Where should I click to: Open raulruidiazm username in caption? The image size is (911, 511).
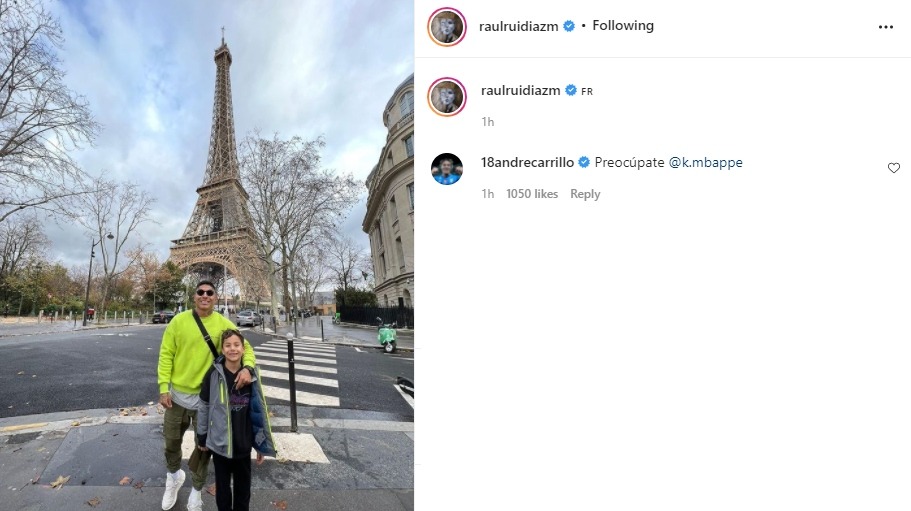pos(521,91)
